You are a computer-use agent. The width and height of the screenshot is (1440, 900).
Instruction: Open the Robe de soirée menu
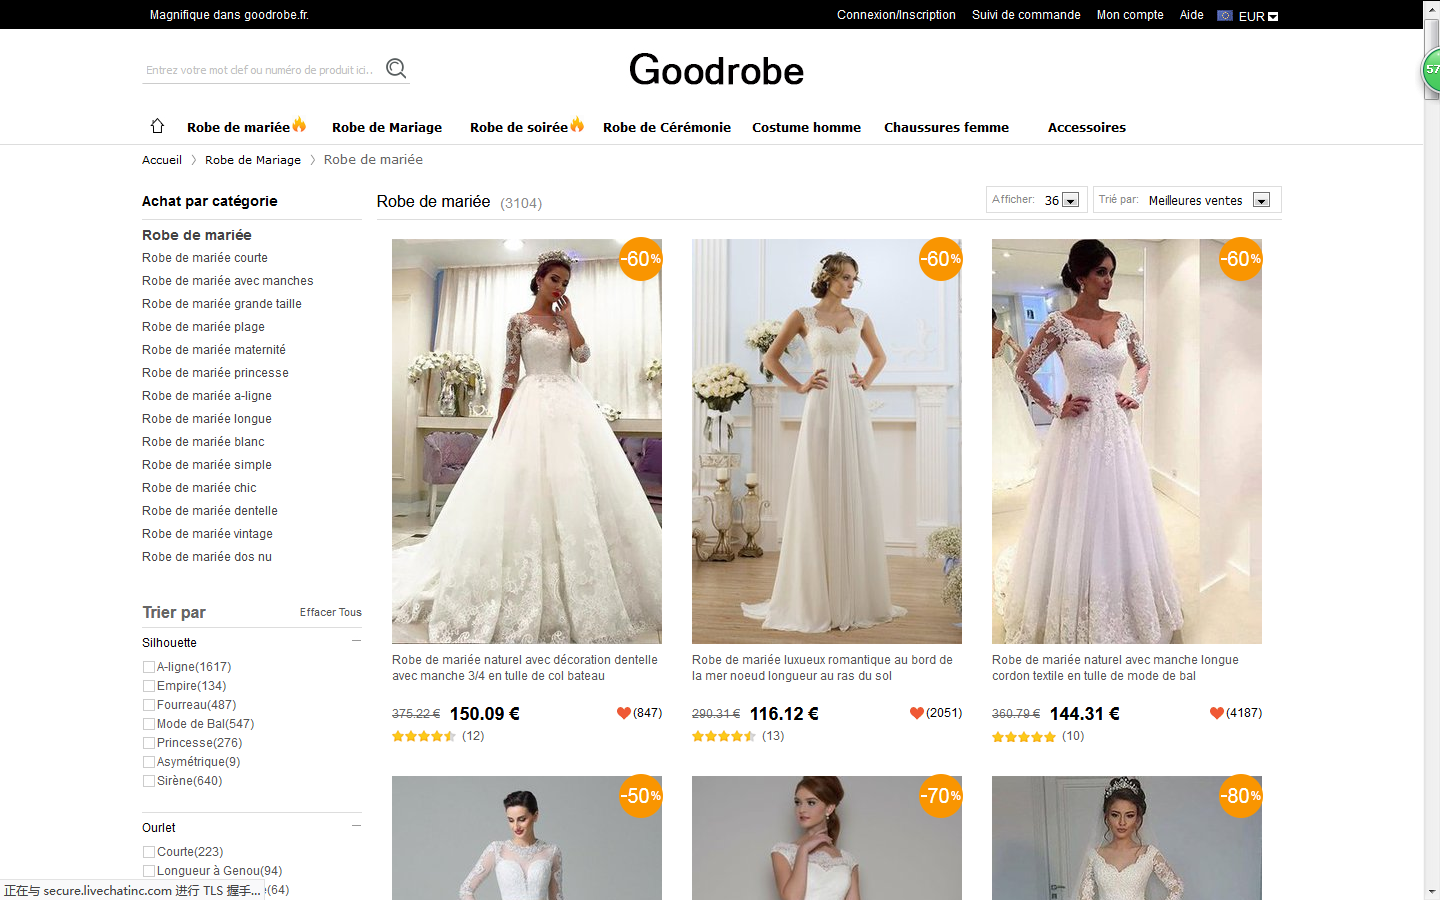click(x=519, y=127)
